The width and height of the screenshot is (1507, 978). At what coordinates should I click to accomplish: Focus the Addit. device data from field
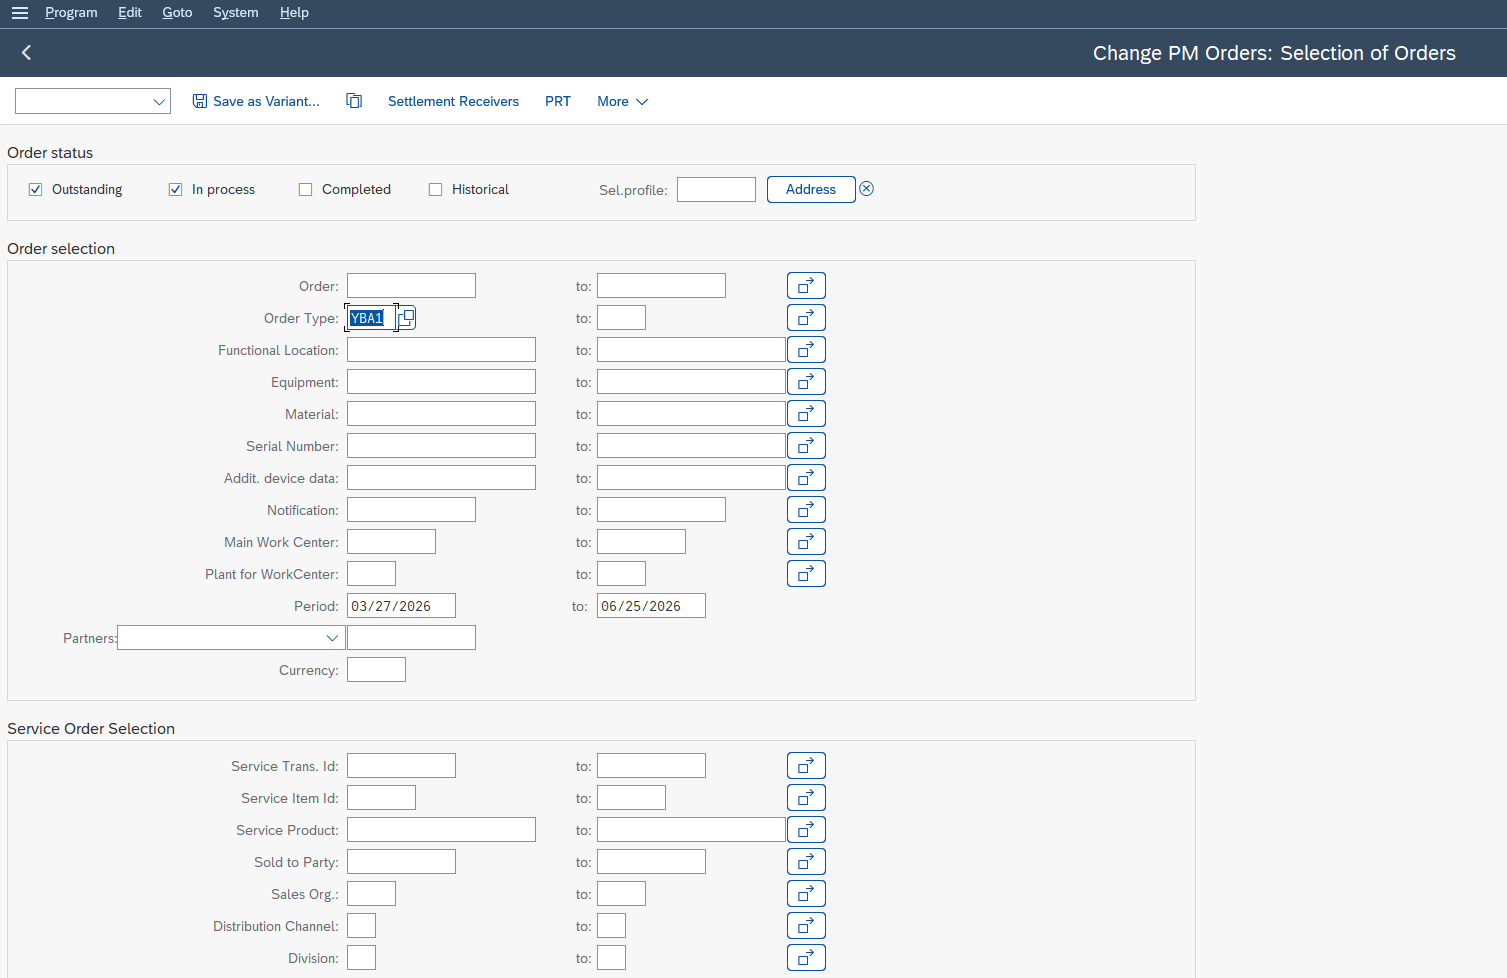(x=441, y=478)
